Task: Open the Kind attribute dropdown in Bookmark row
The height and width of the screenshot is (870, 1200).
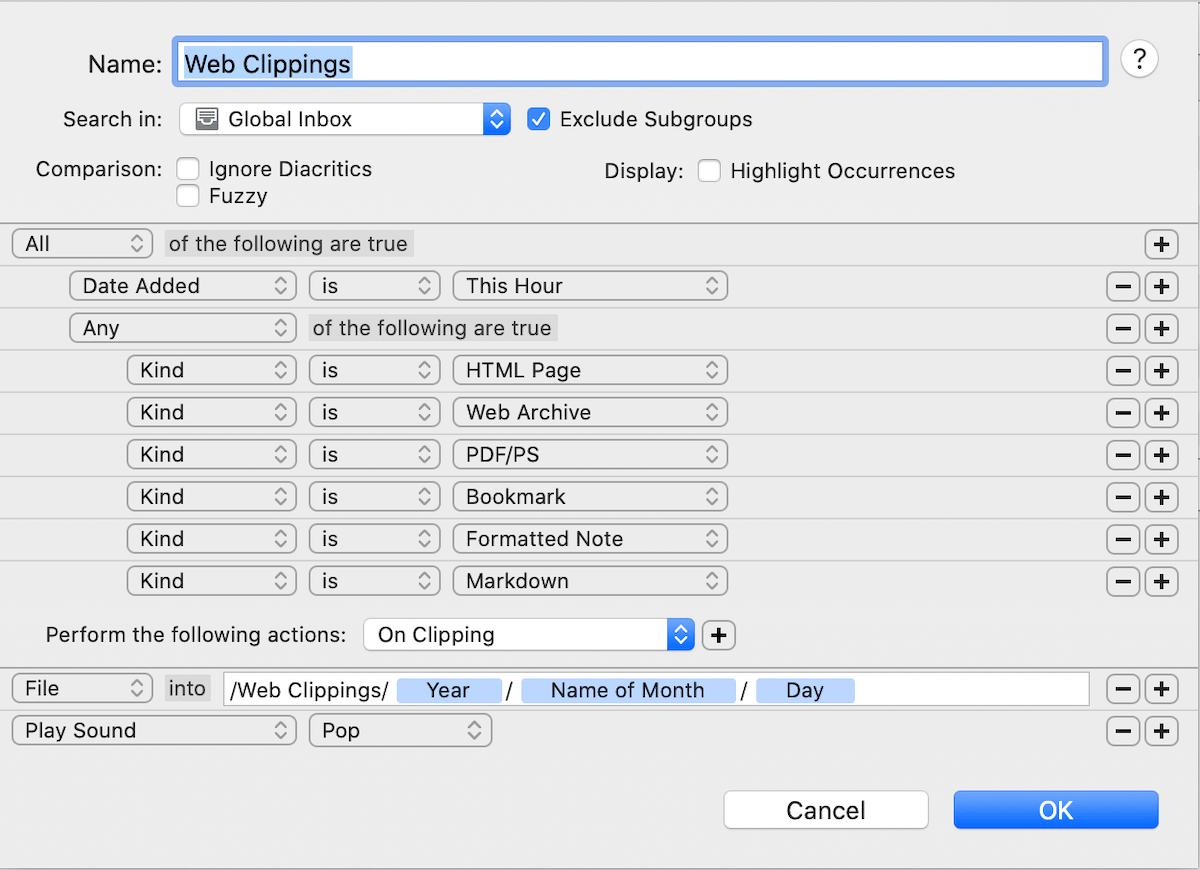Action: [211, 496]
